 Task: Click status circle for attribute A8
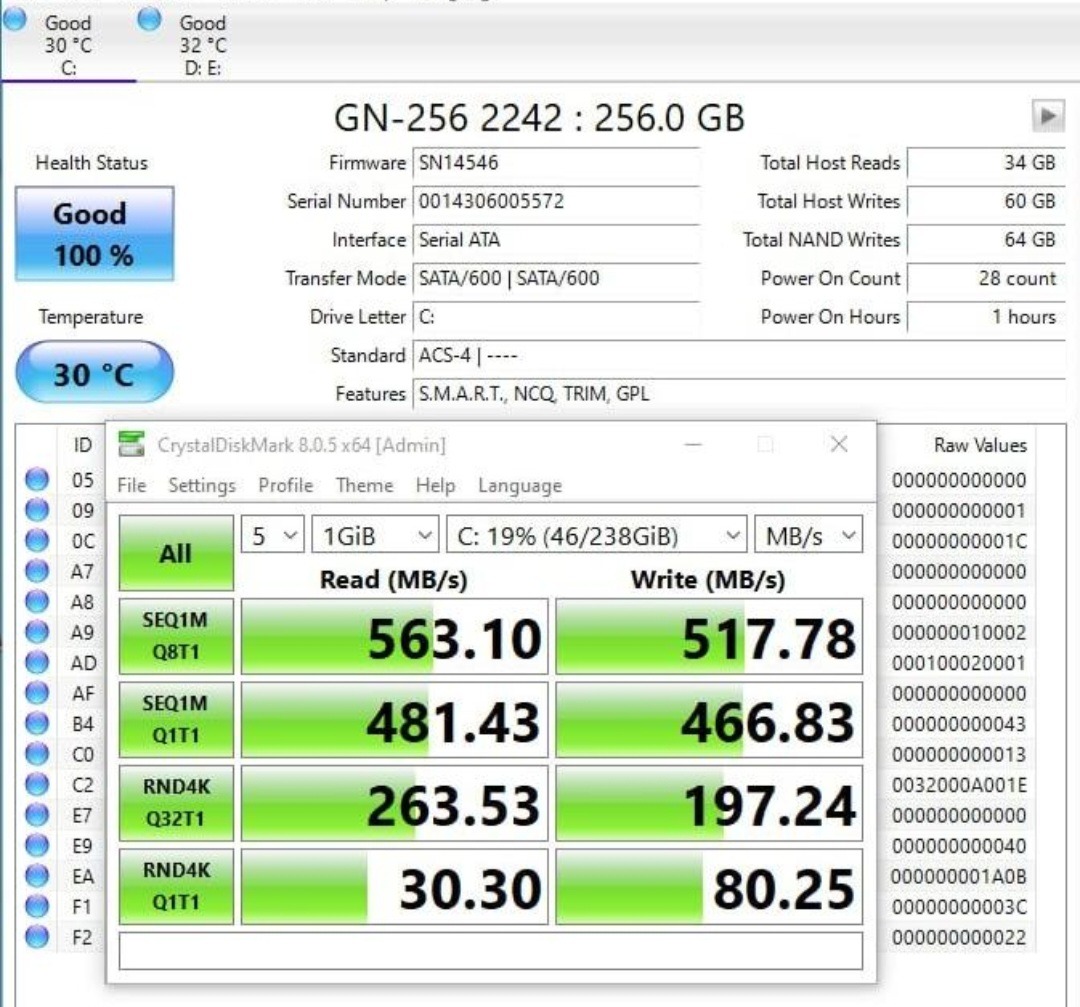[37, 601]
